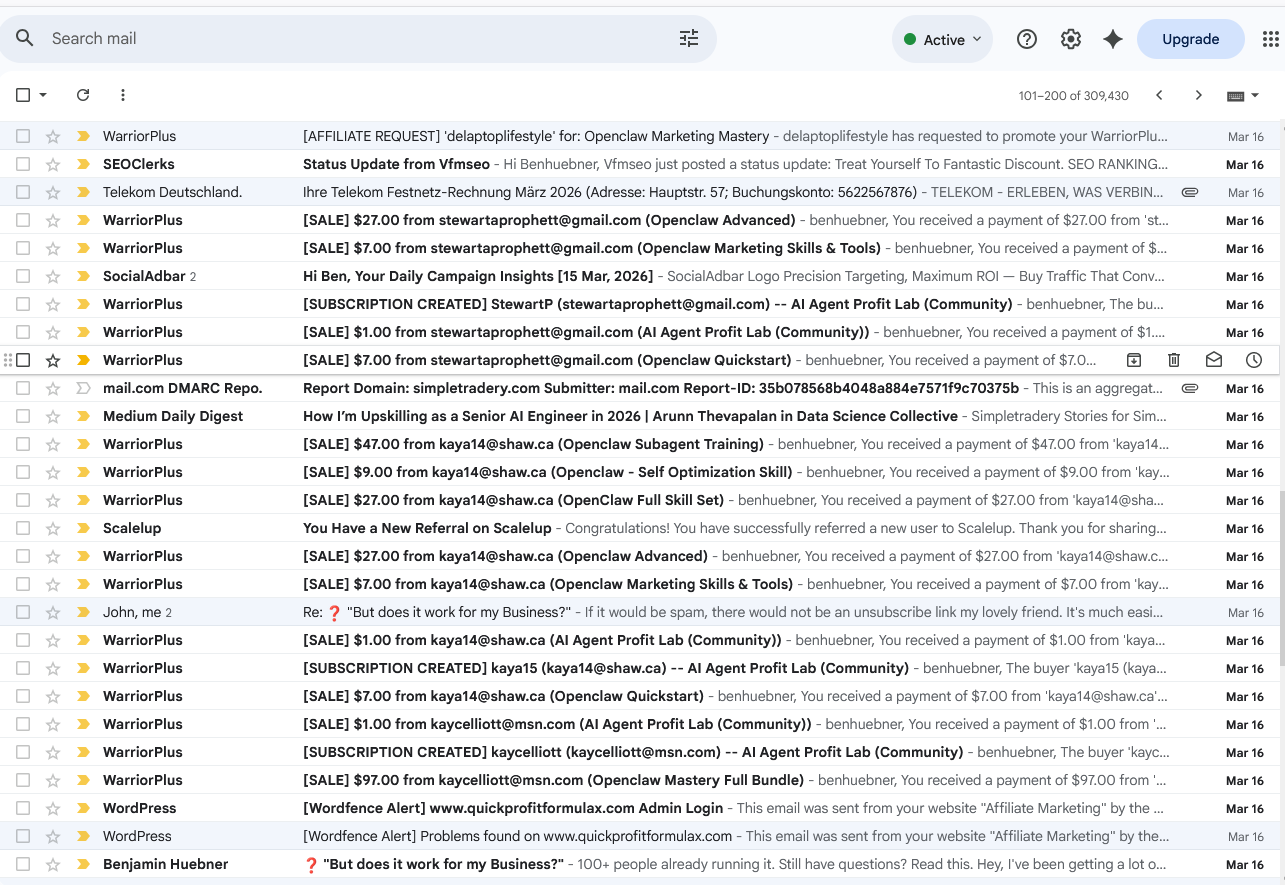Open the Active status dropdown
Image resolution: width=1285 pixels, height=885 pixels.
pyautogui.click(x=941, y=38)
